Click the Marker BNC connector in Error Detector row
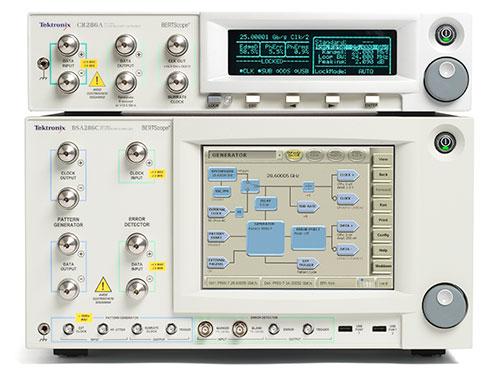The width and height of the screenshot is (500, 375). pos(206,329)
